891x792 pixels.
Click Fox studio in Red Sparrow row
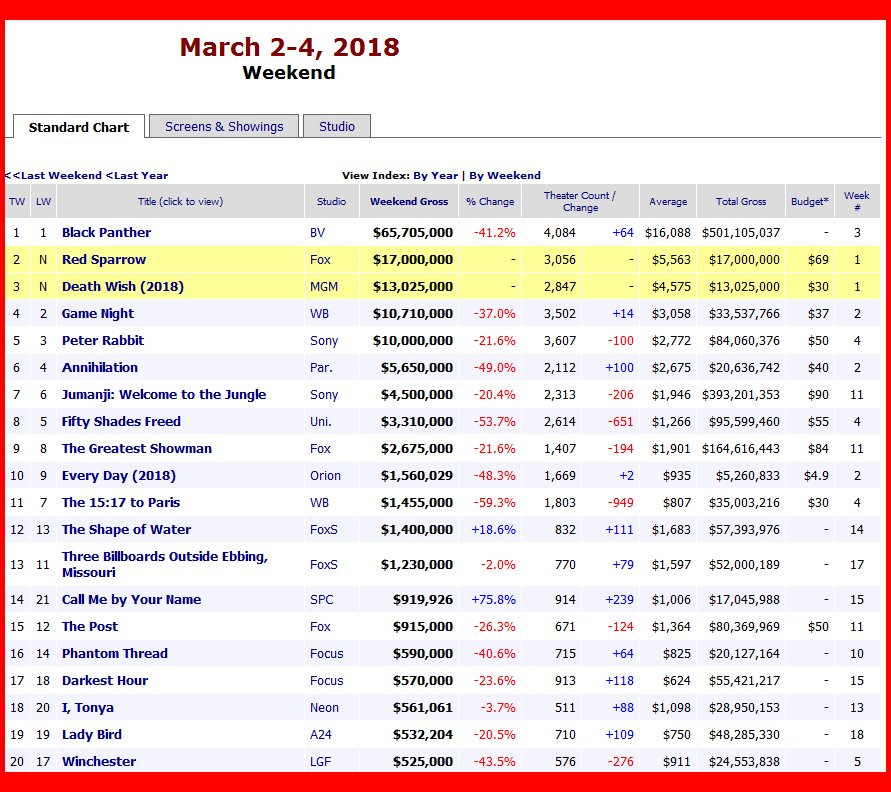[320, 260]
